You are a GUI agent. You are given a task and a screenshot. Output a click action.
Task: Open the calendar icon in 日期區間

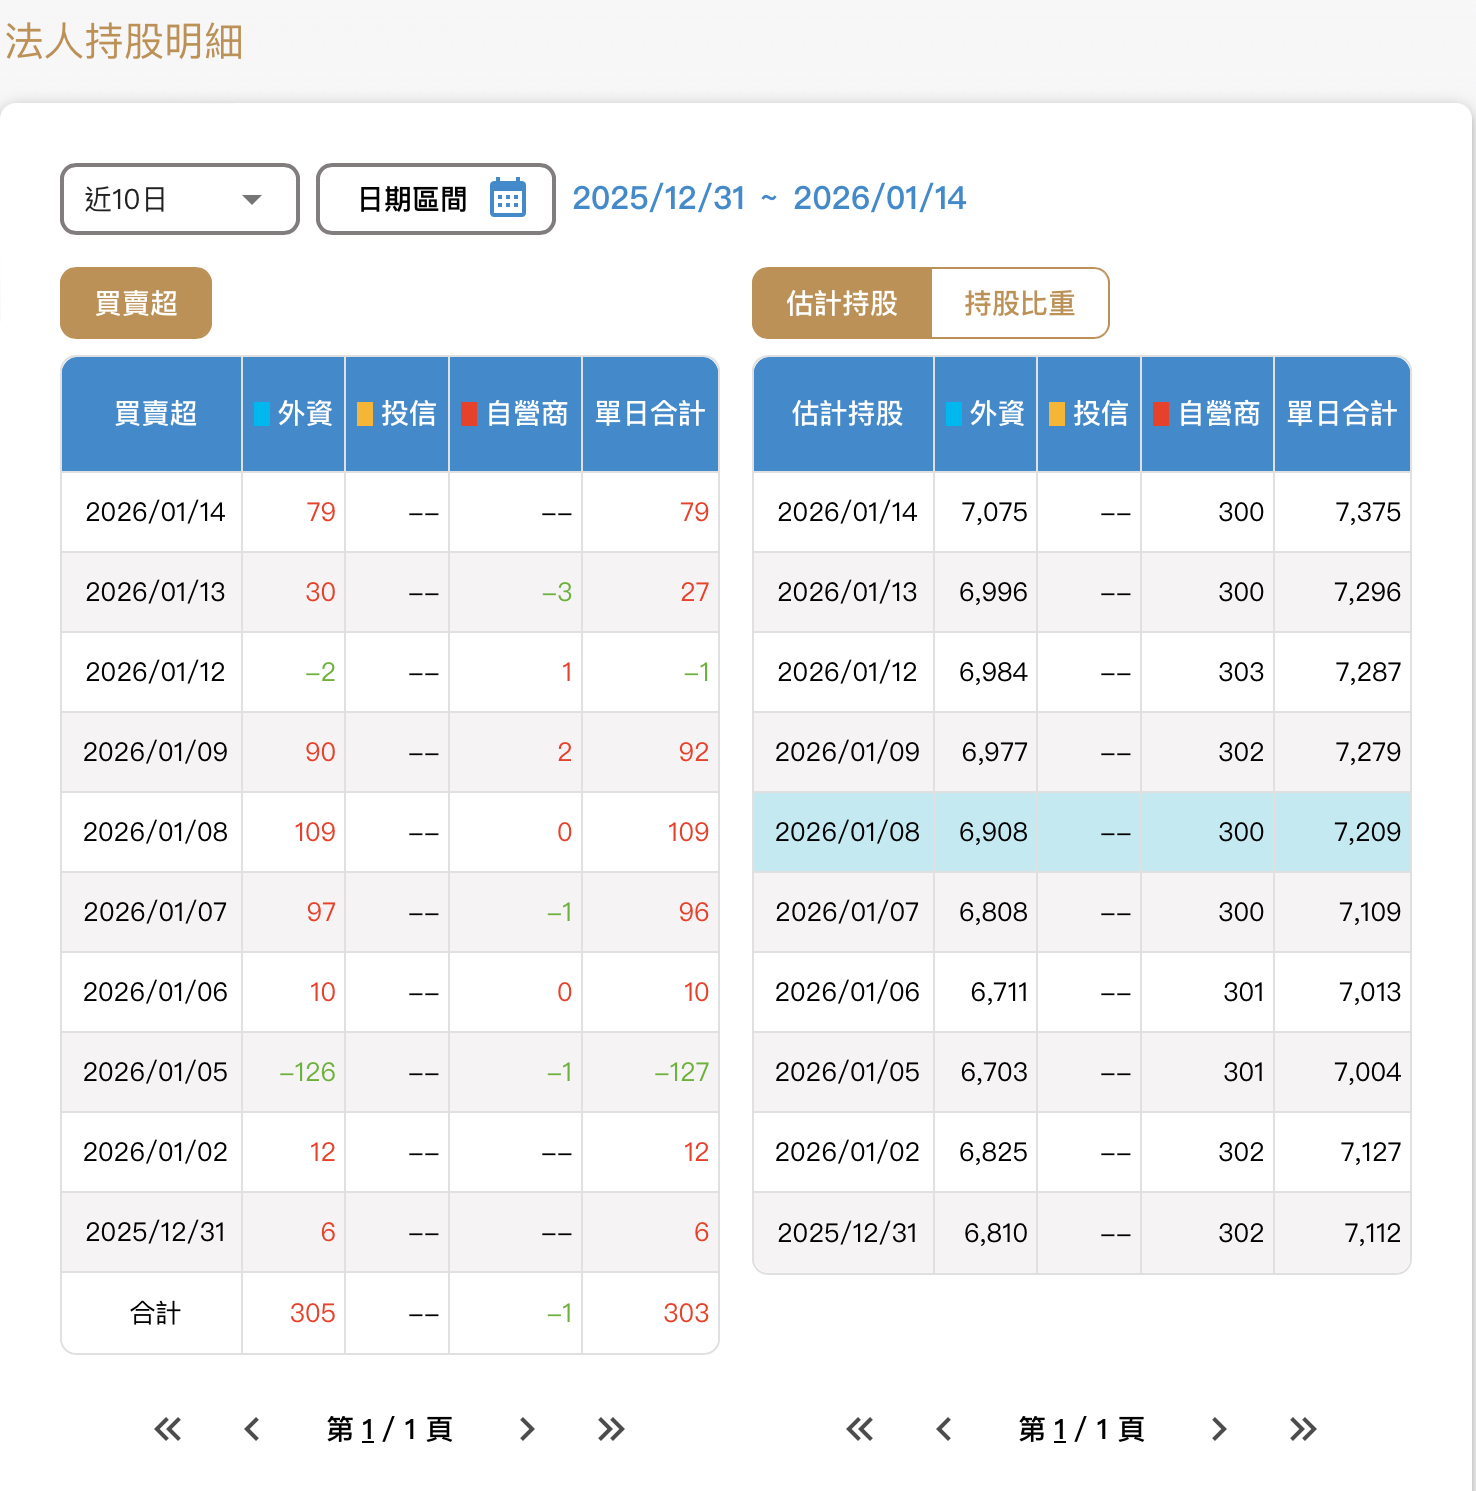tap(508, 199)
